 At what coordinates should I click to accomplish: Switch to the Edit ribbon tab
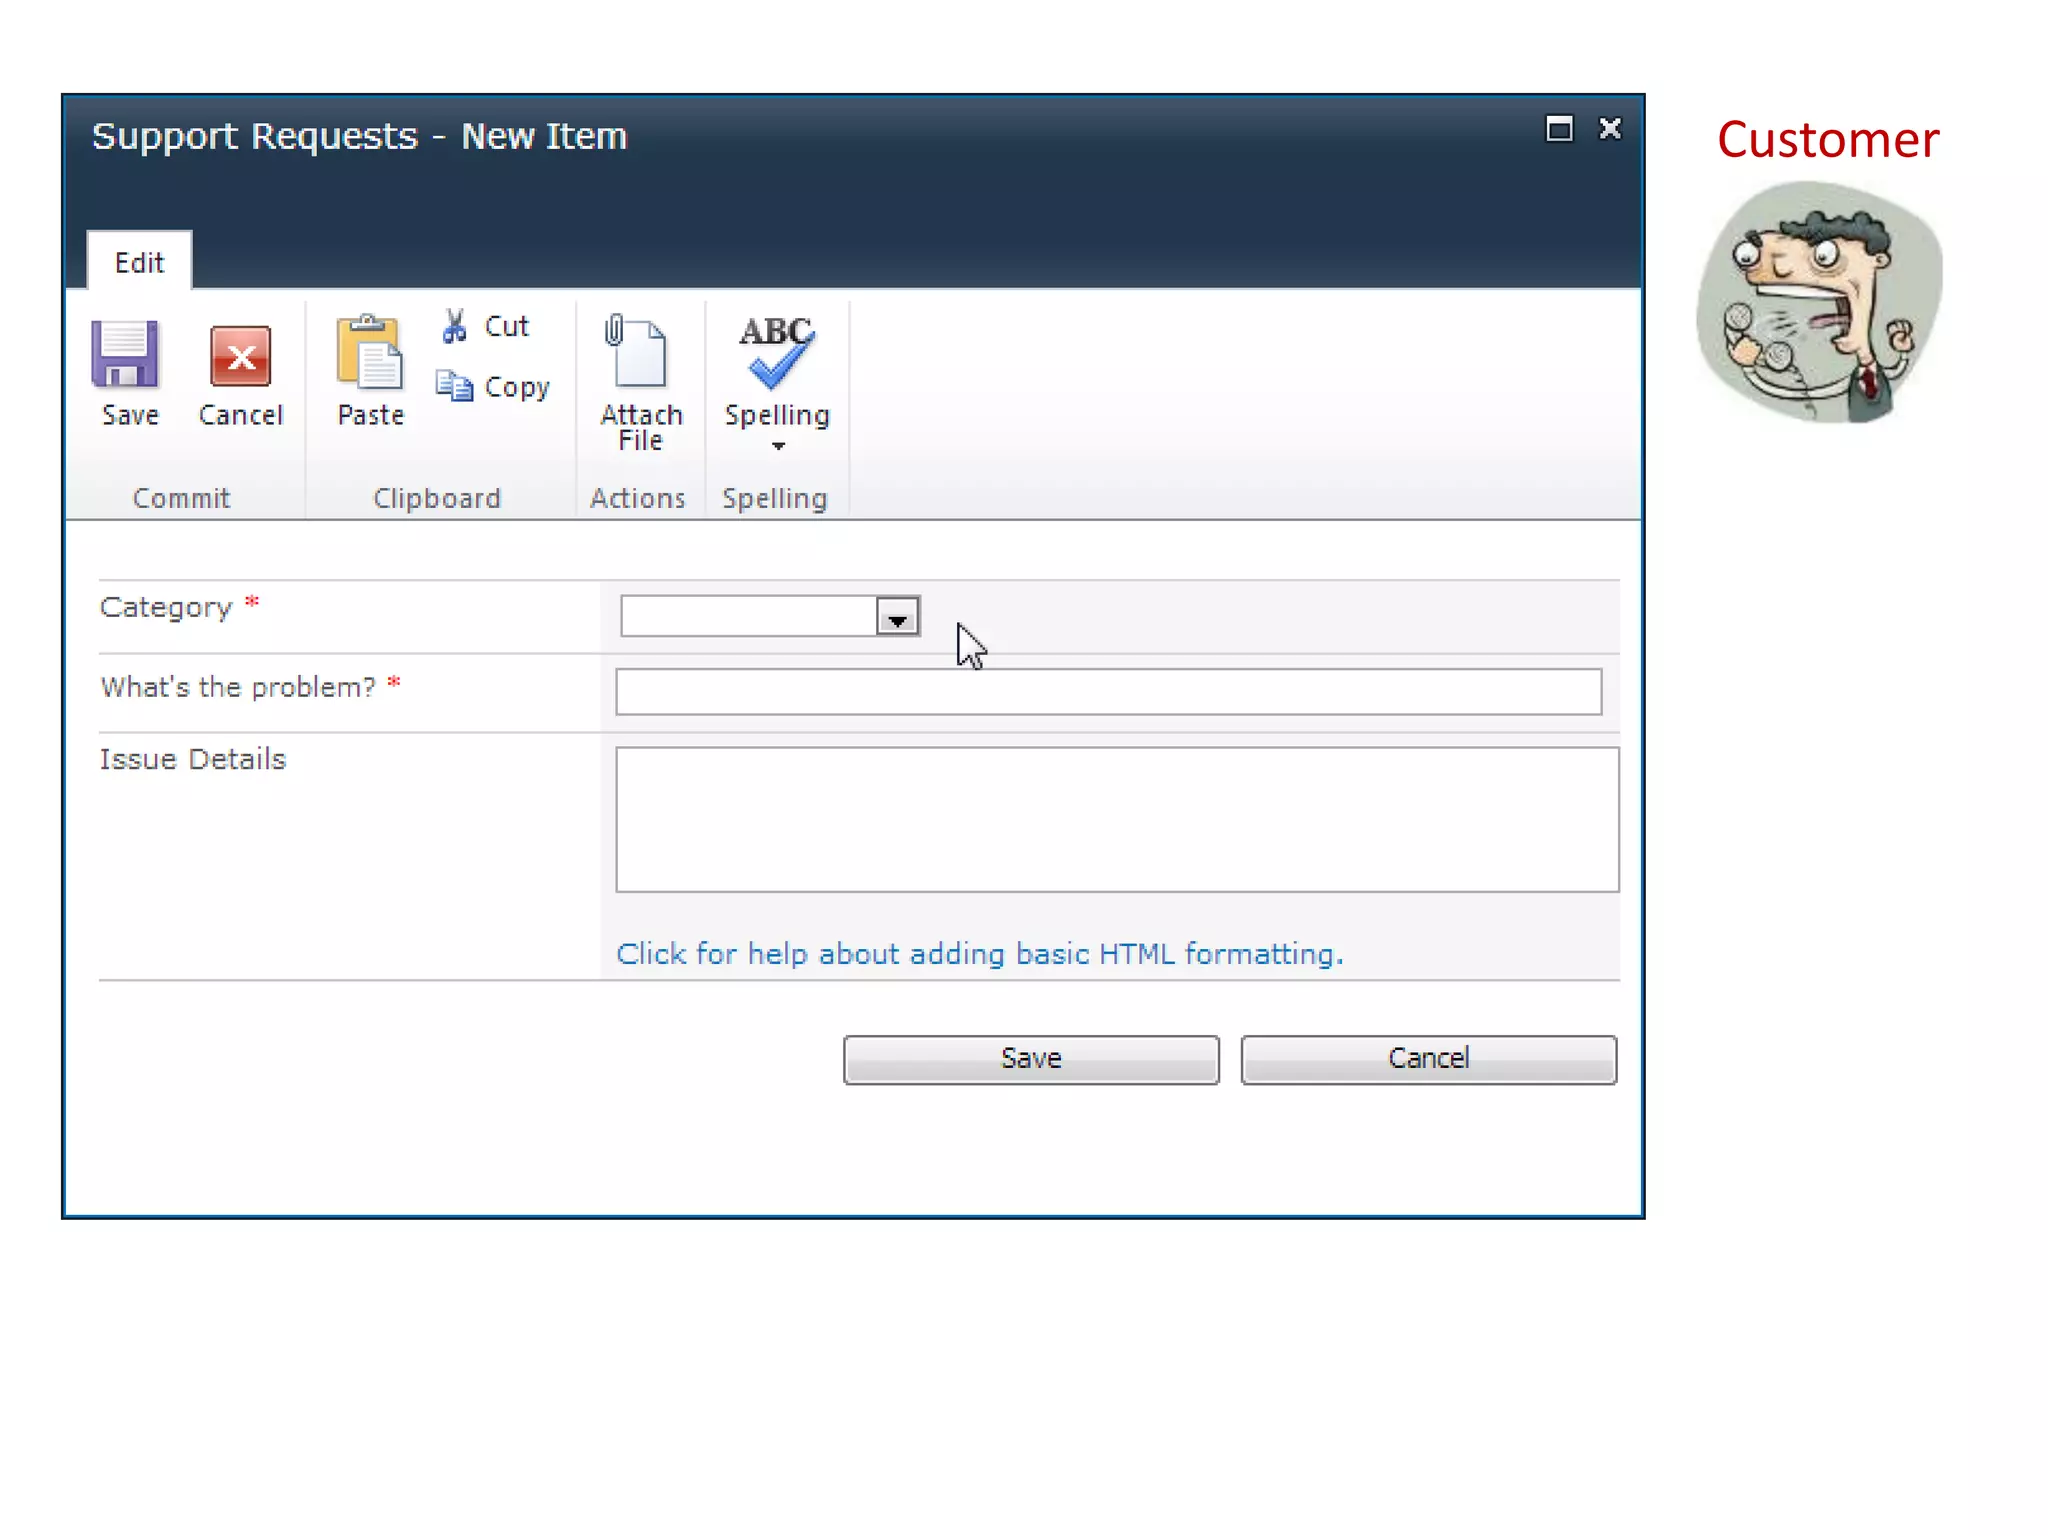click(139, 262)
